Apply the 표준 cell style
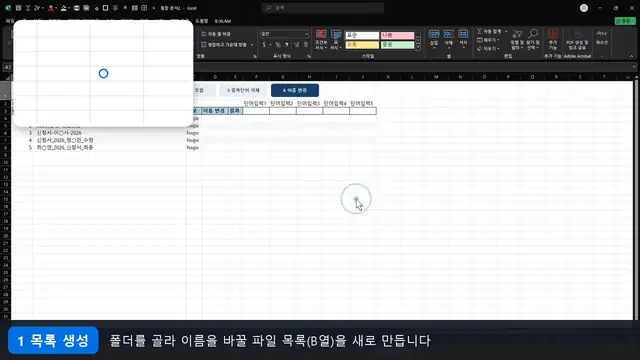The height and width of the screenshot is (360, 640). point(362,36)
